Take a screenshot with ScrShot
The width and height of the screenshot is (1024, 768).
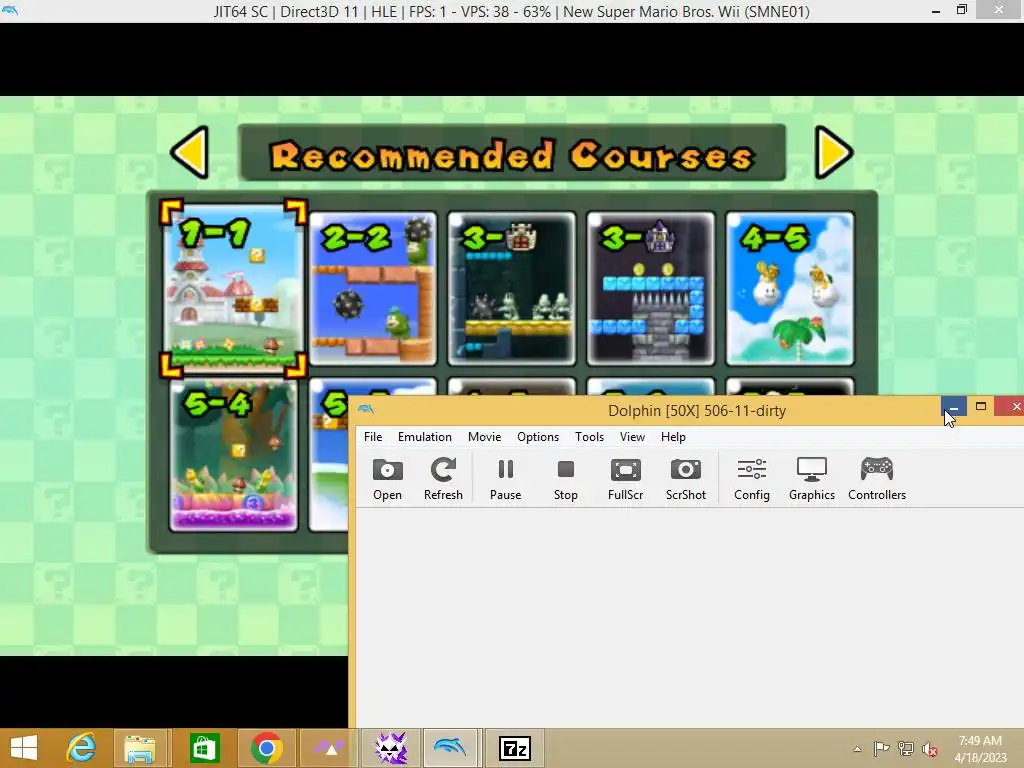(x=686, y=479)
